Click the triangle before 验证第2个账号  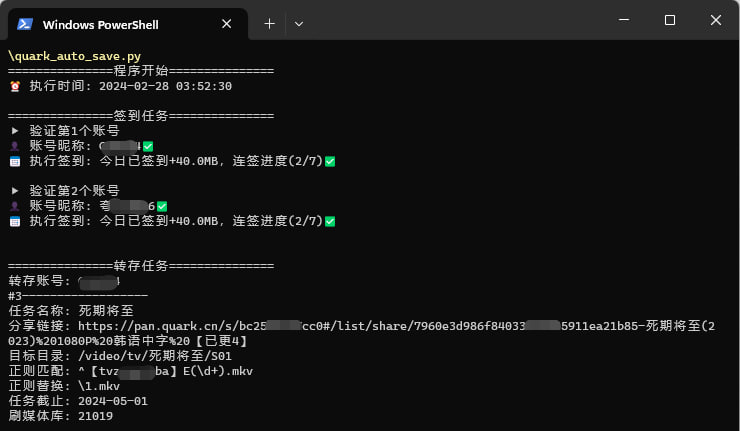coord(15,191)
